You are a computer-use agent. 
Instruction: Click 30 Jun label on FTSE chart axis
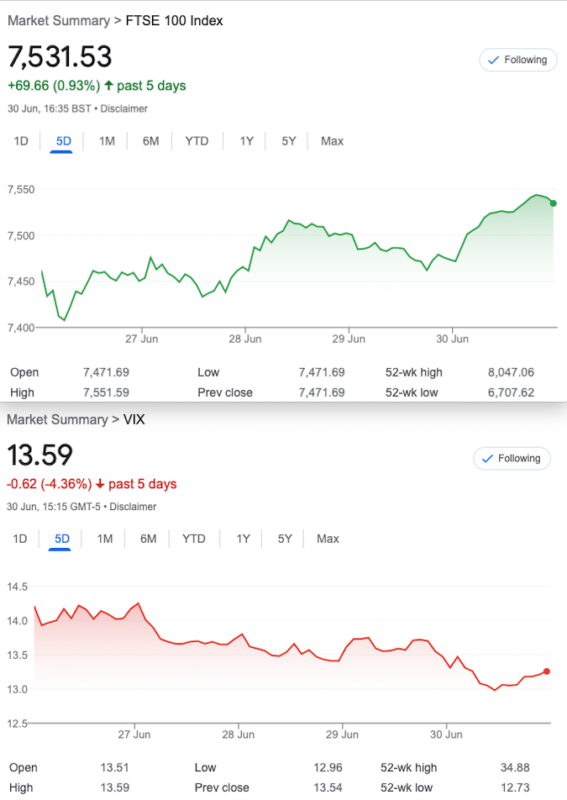(452, 339)
